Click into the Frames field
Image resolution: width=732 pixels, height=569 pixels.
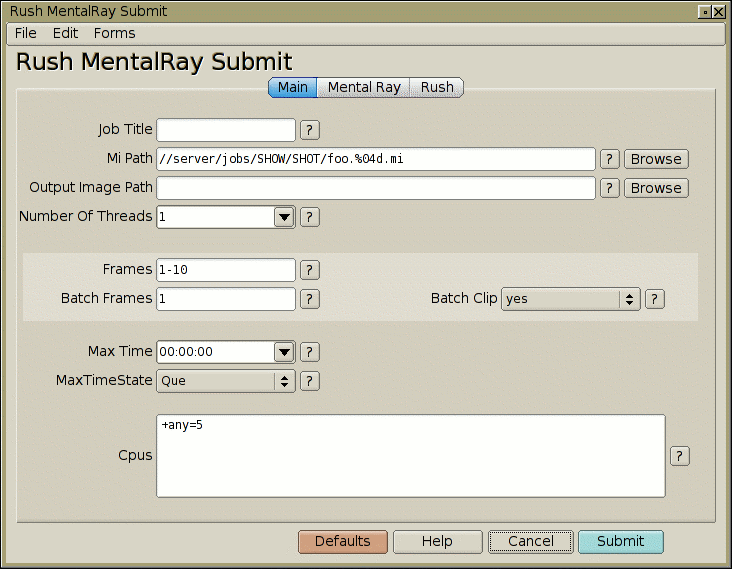pos(226,270)
